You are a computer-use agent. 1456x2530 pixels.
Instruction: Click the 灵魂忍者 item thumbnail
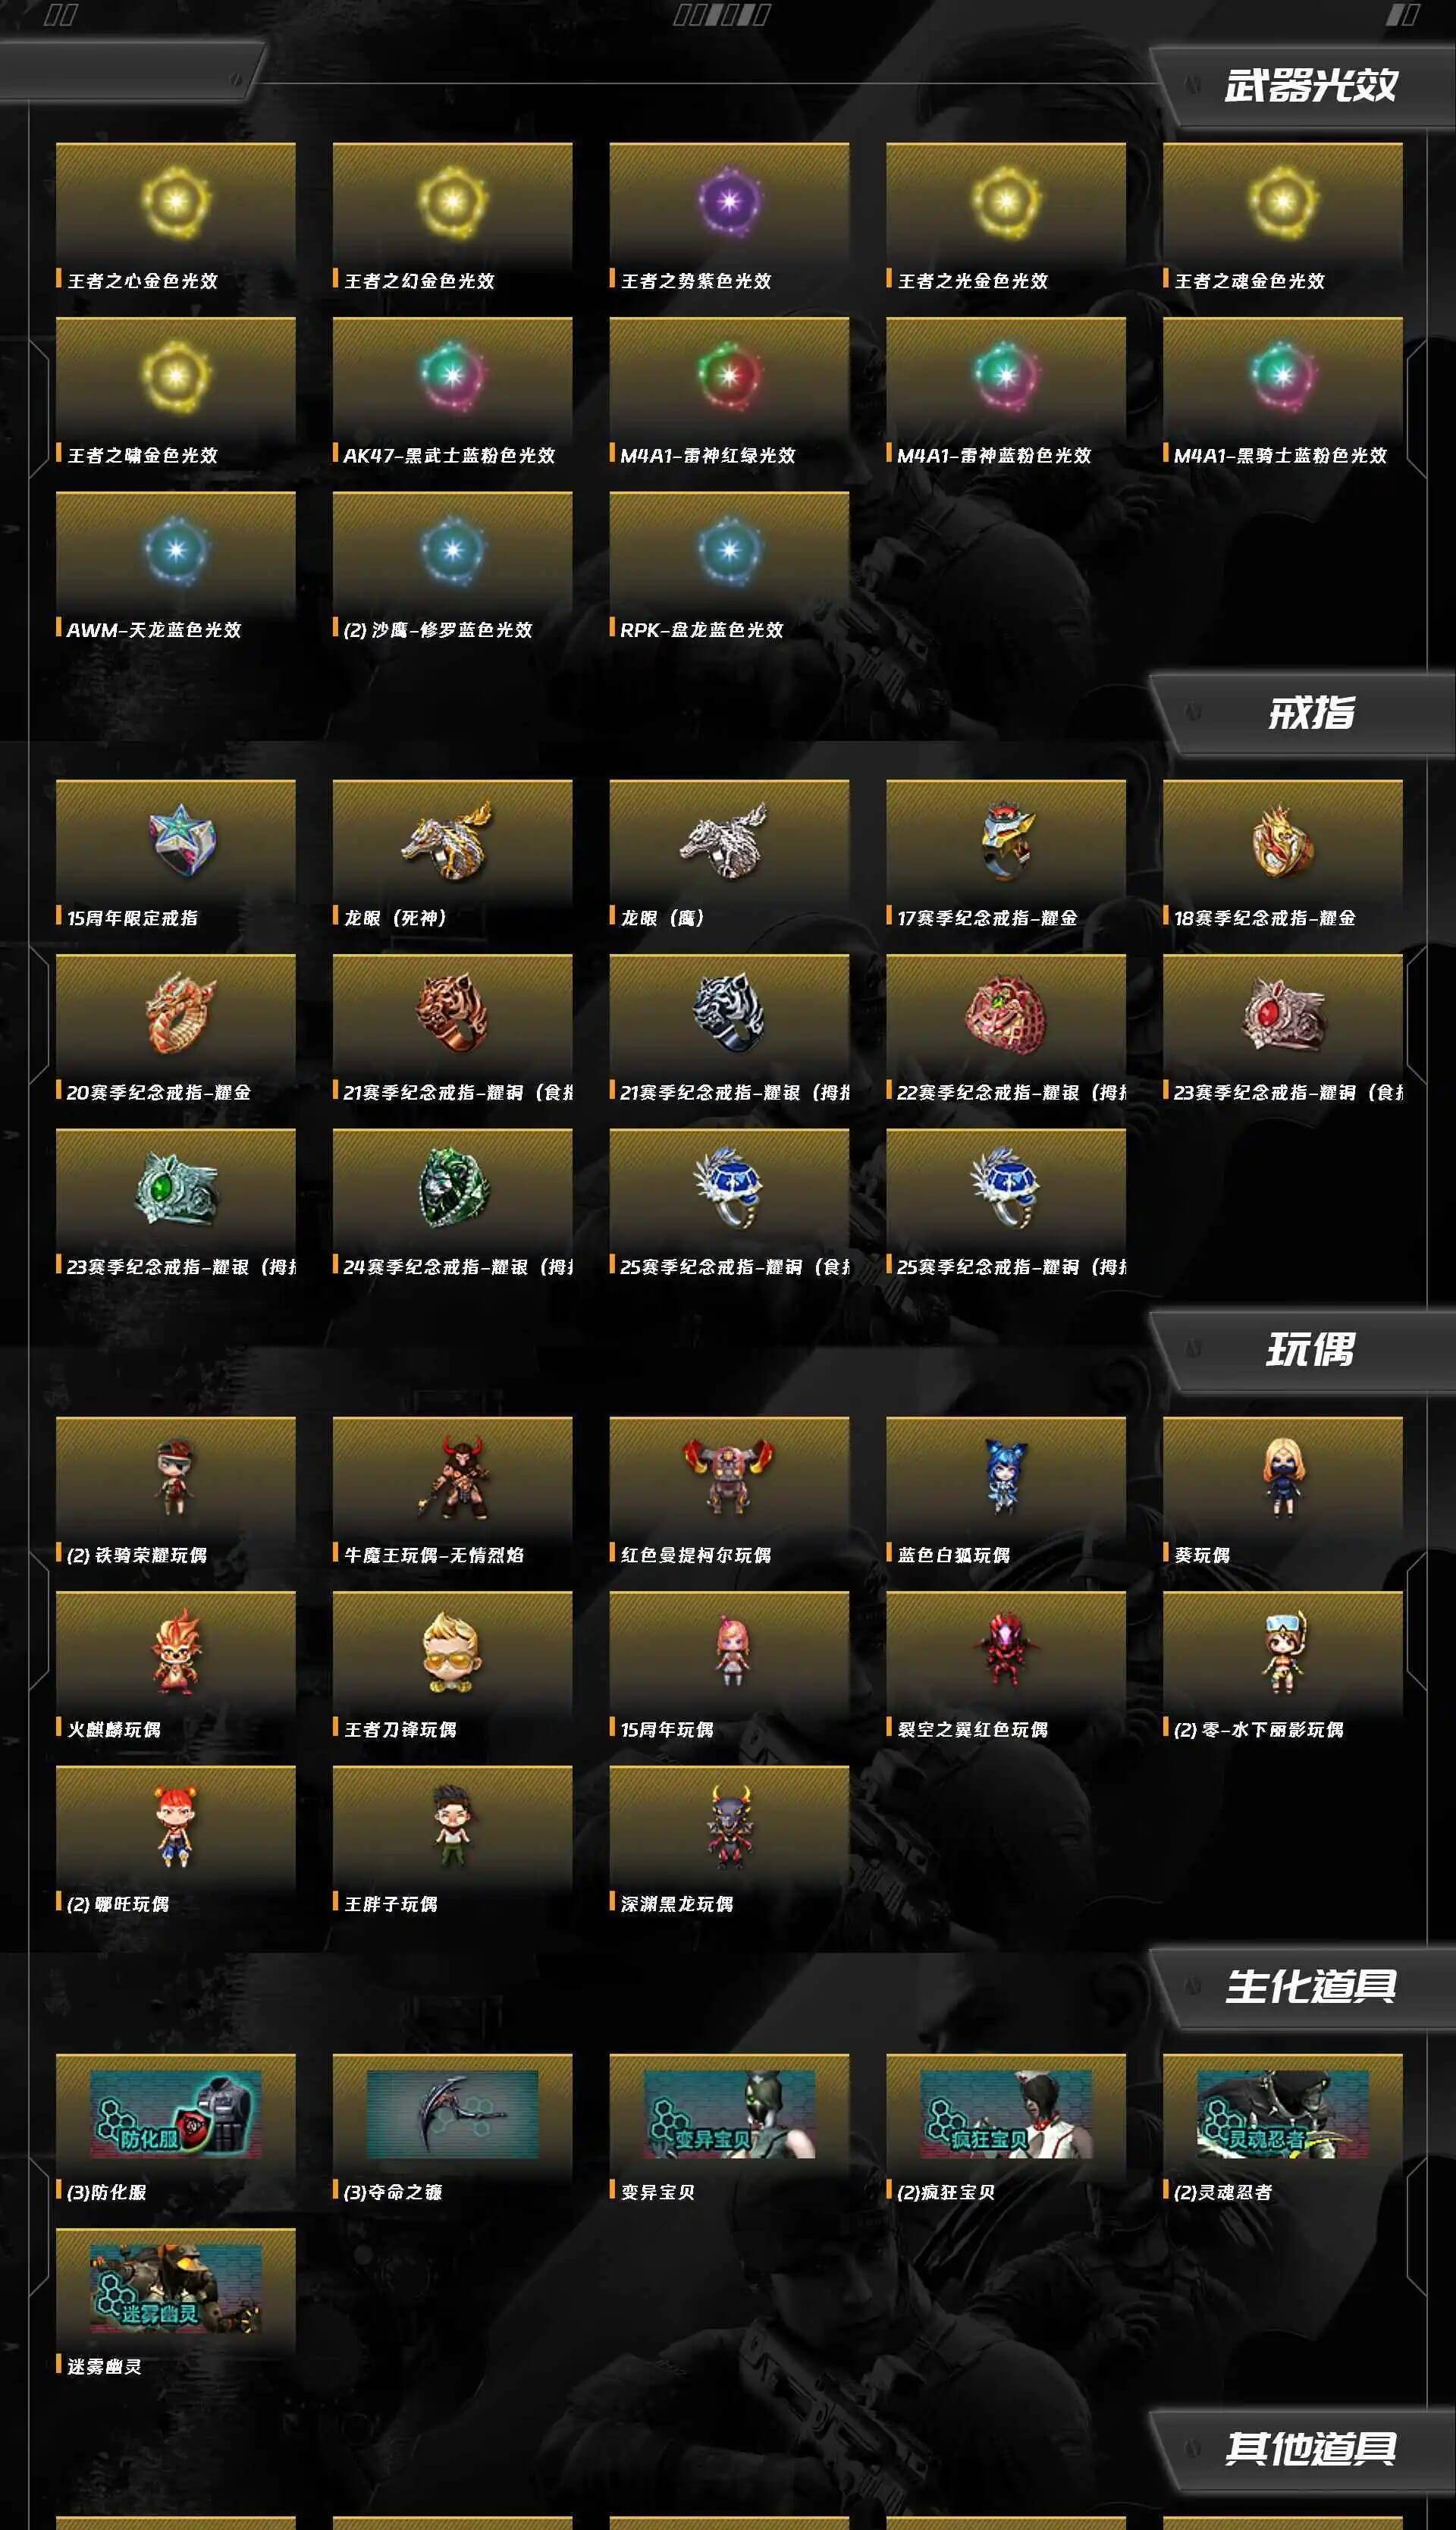click(1283, 2114)
